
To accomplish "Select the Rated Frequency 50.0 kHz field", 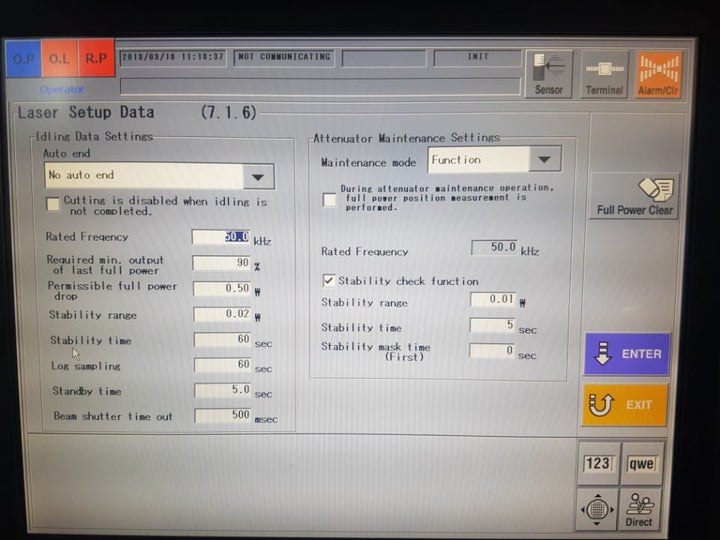I will (221, 237).
